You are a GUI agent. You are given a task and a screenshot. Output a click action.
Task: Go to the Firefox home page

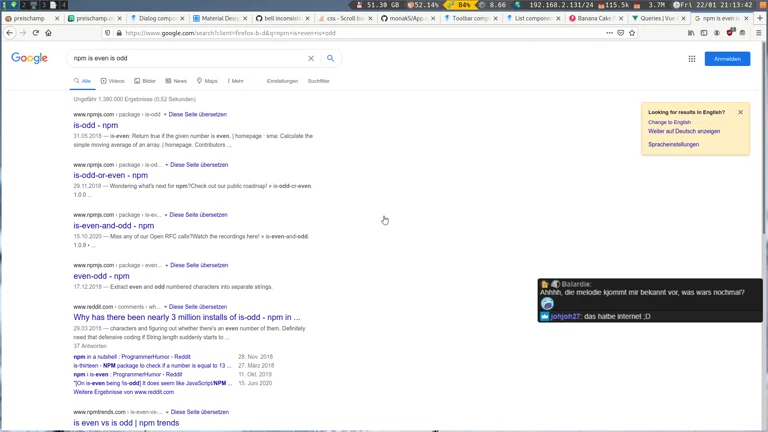tap(48, 33)
